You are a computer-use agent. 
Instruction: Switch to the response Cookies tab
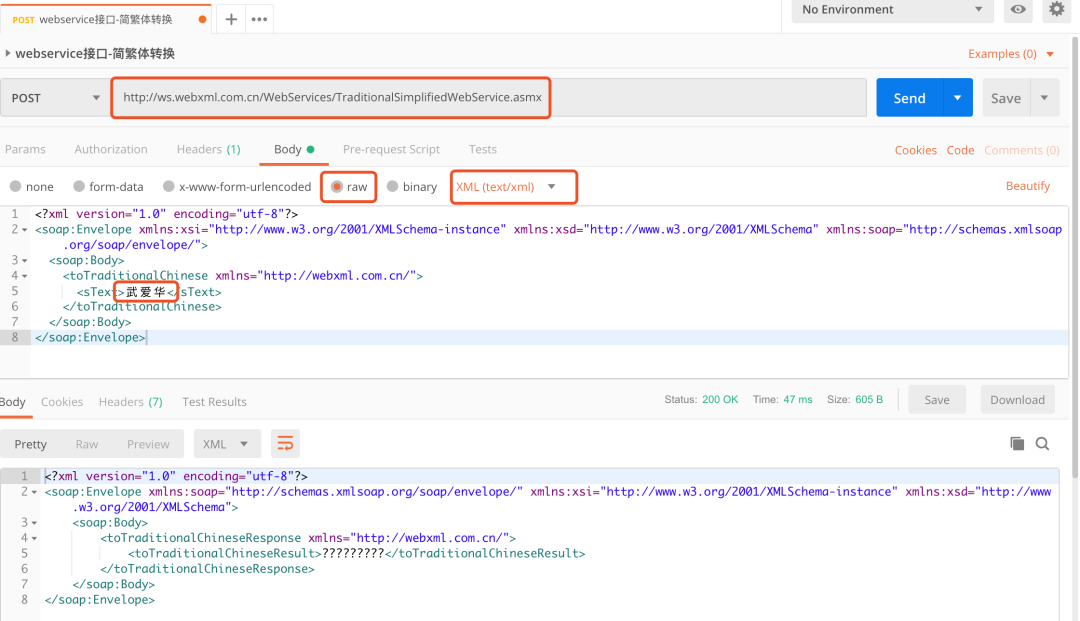click(62, 402)
